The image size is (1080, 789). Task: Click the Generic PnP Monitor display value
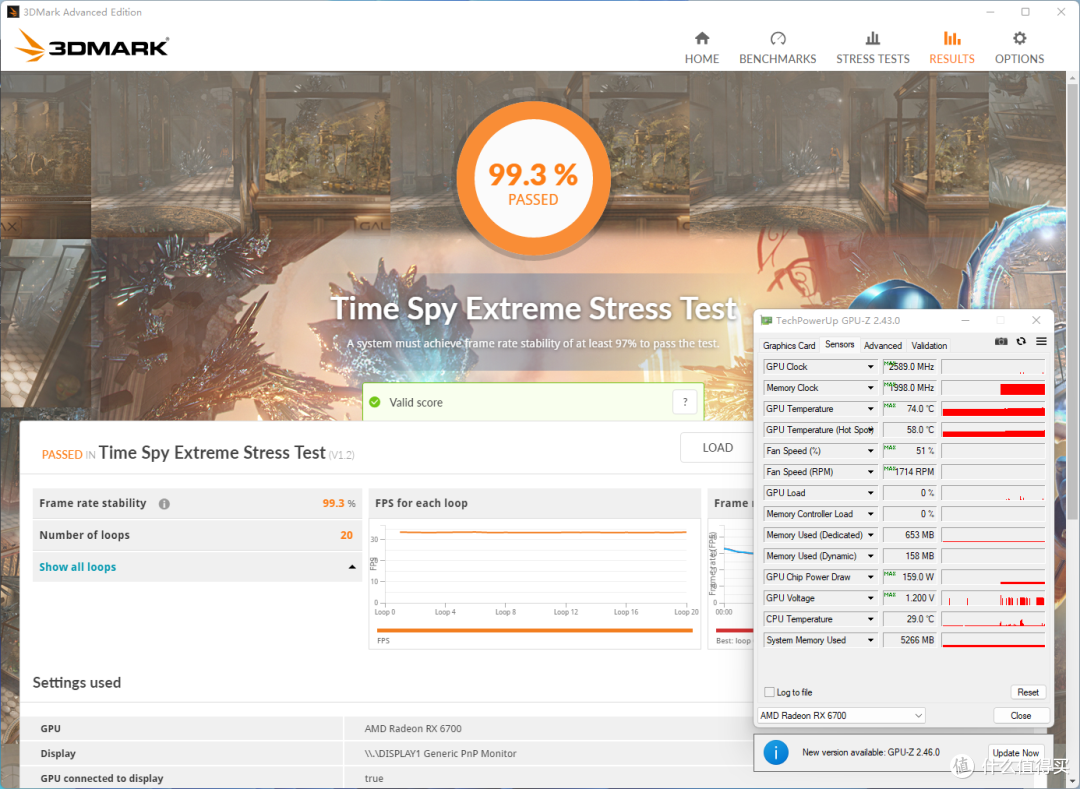tap(441, 753)
